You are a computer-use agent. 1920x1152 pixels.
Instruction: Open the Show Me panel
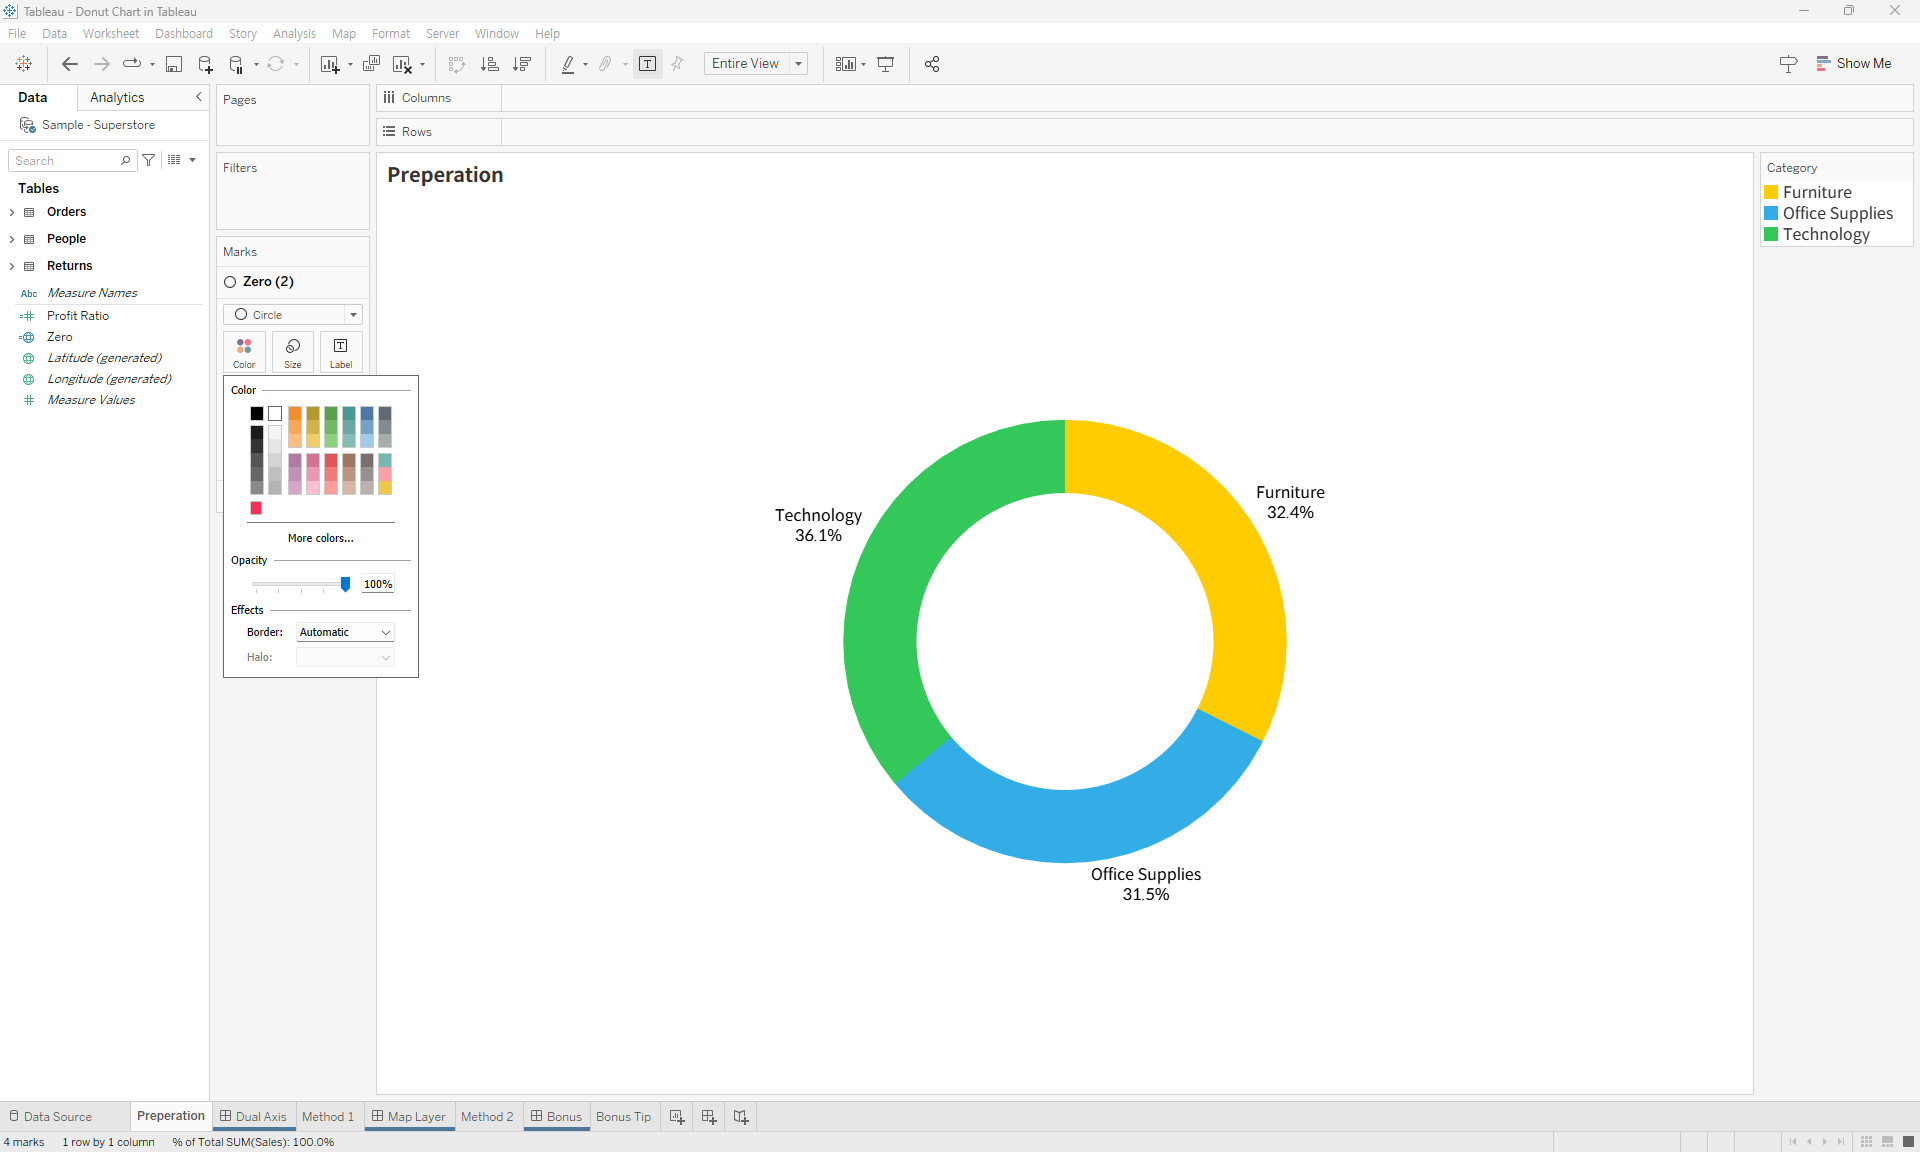[1855, 63]
